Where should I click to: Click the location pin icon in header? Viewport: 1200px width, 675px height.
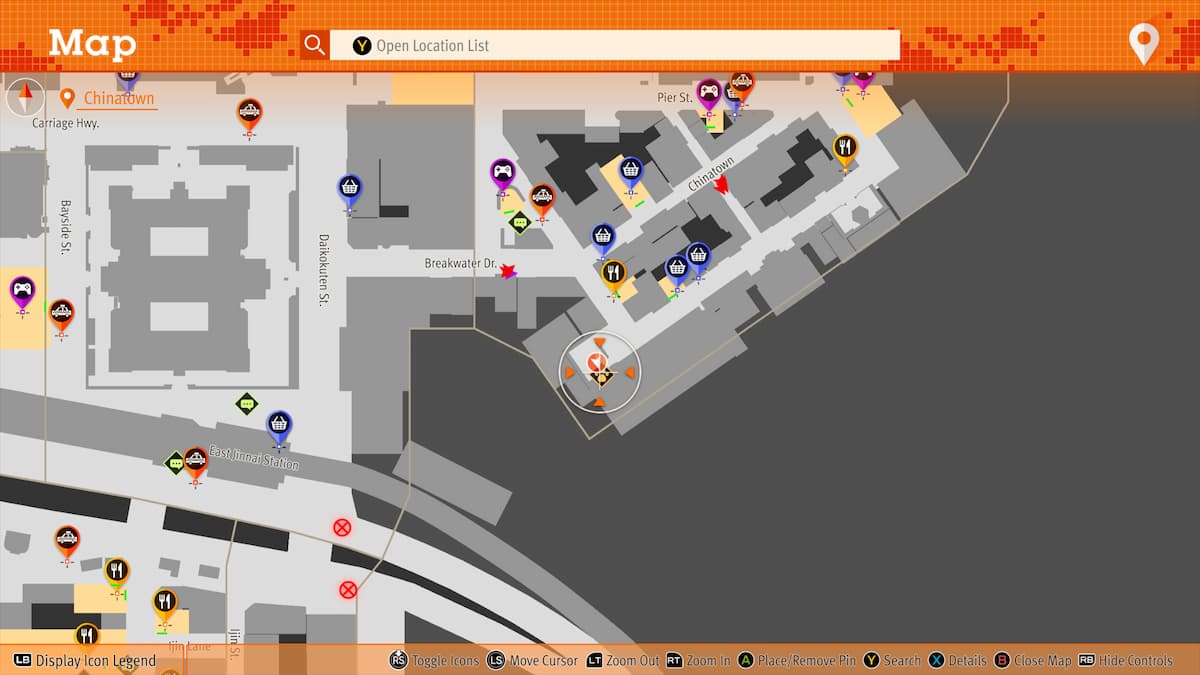tap(1143, 44)
